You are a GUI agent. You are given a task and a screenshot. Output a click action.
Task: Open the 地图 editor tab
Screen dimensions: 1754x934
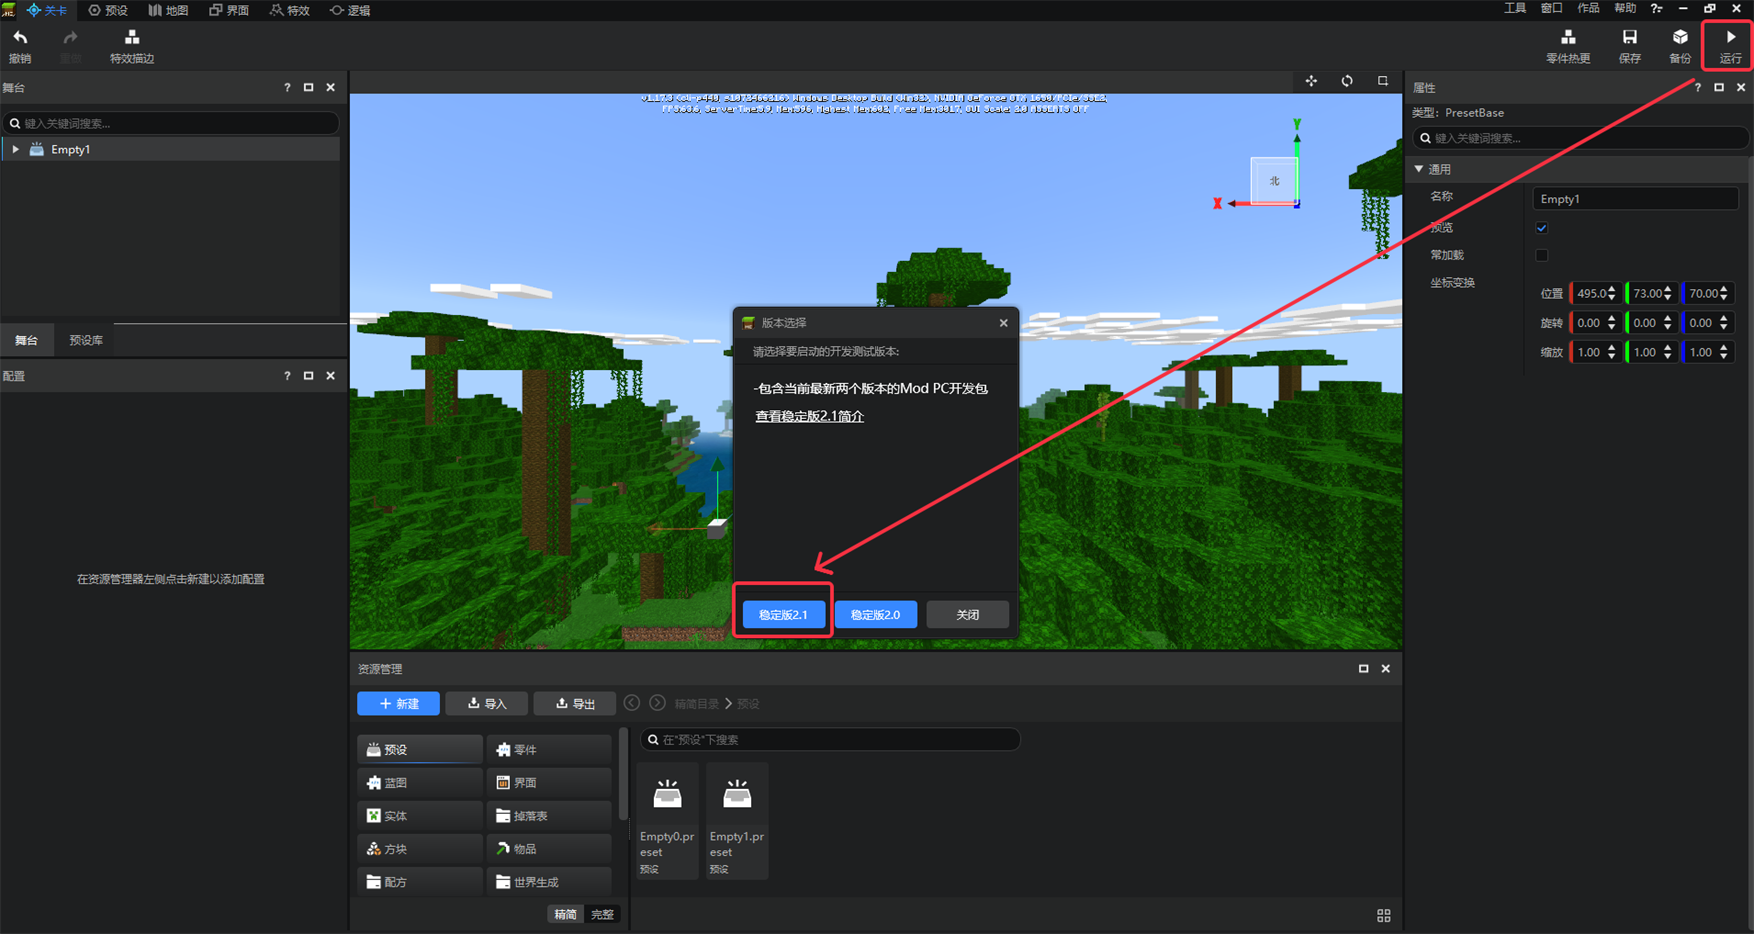(168, 10)
